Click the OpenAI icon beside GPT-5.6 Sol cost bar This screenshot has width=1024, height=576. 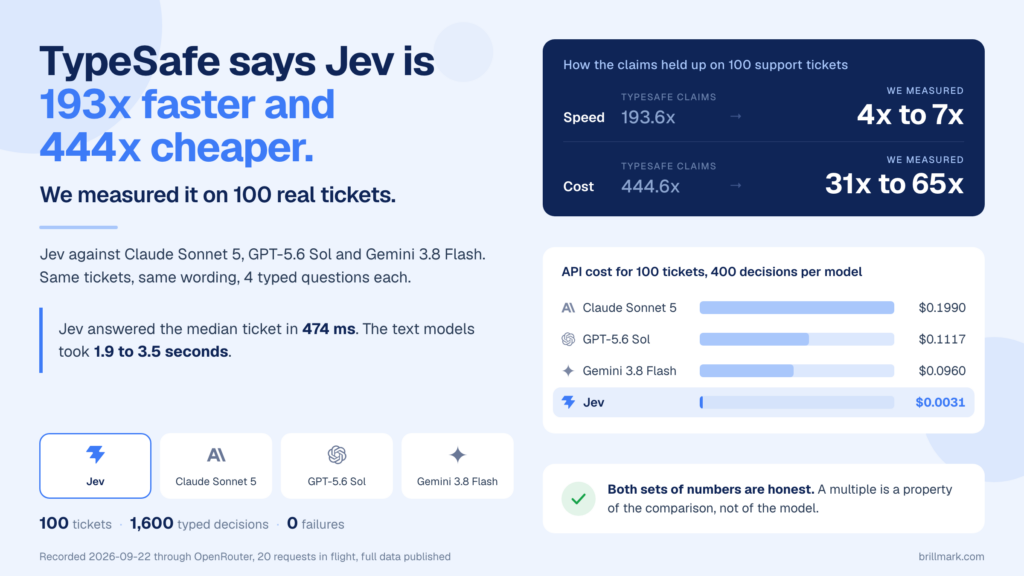pyautogui.click(x=568, y=339)
